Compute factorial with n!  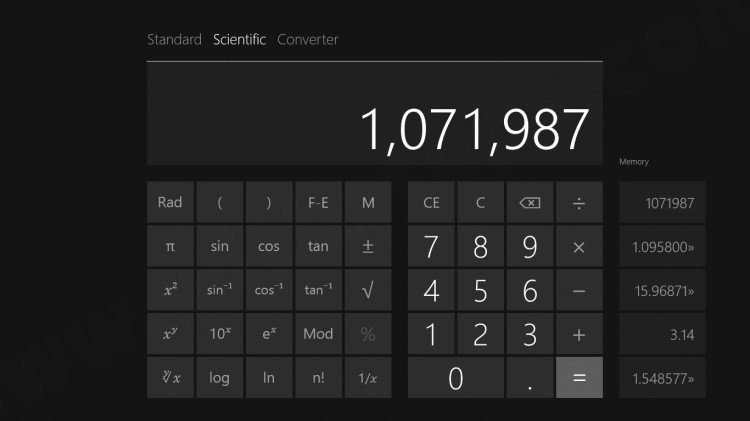[x=318, y=377]
